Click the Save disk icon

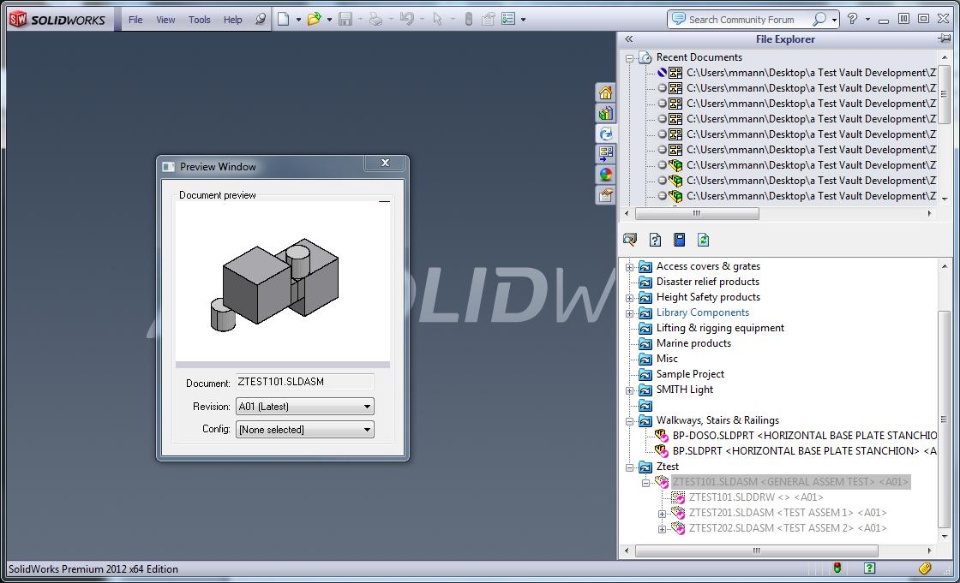tap(345, 20)
